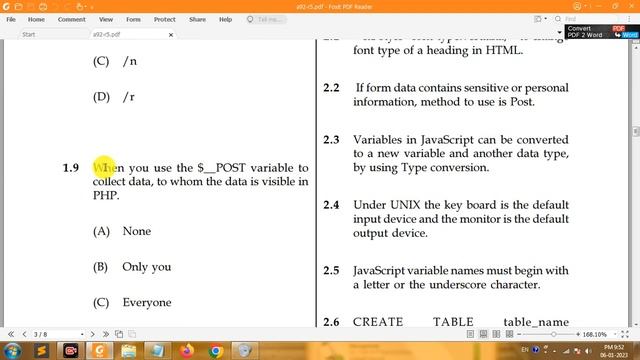Open the File menu
This screenshot has height=360, width=640.
click(11, 19)
